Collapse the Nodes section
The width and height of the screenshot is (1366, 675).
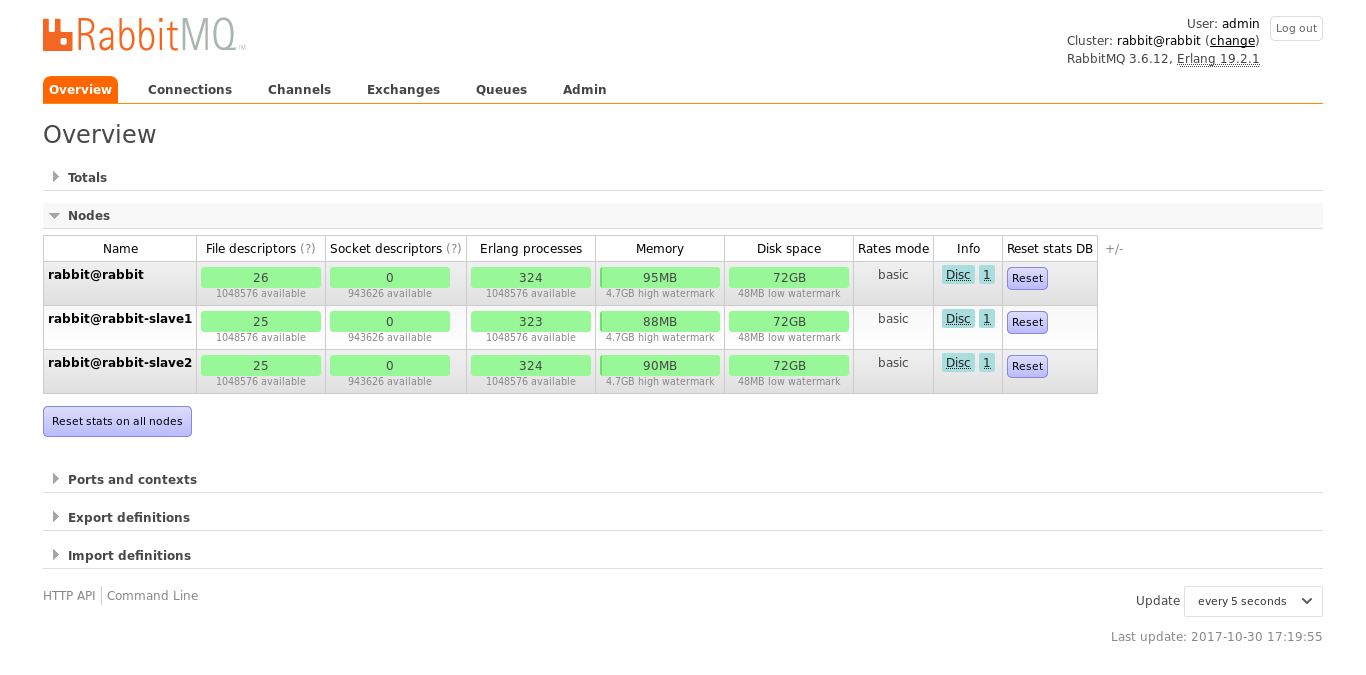[88, 216]
